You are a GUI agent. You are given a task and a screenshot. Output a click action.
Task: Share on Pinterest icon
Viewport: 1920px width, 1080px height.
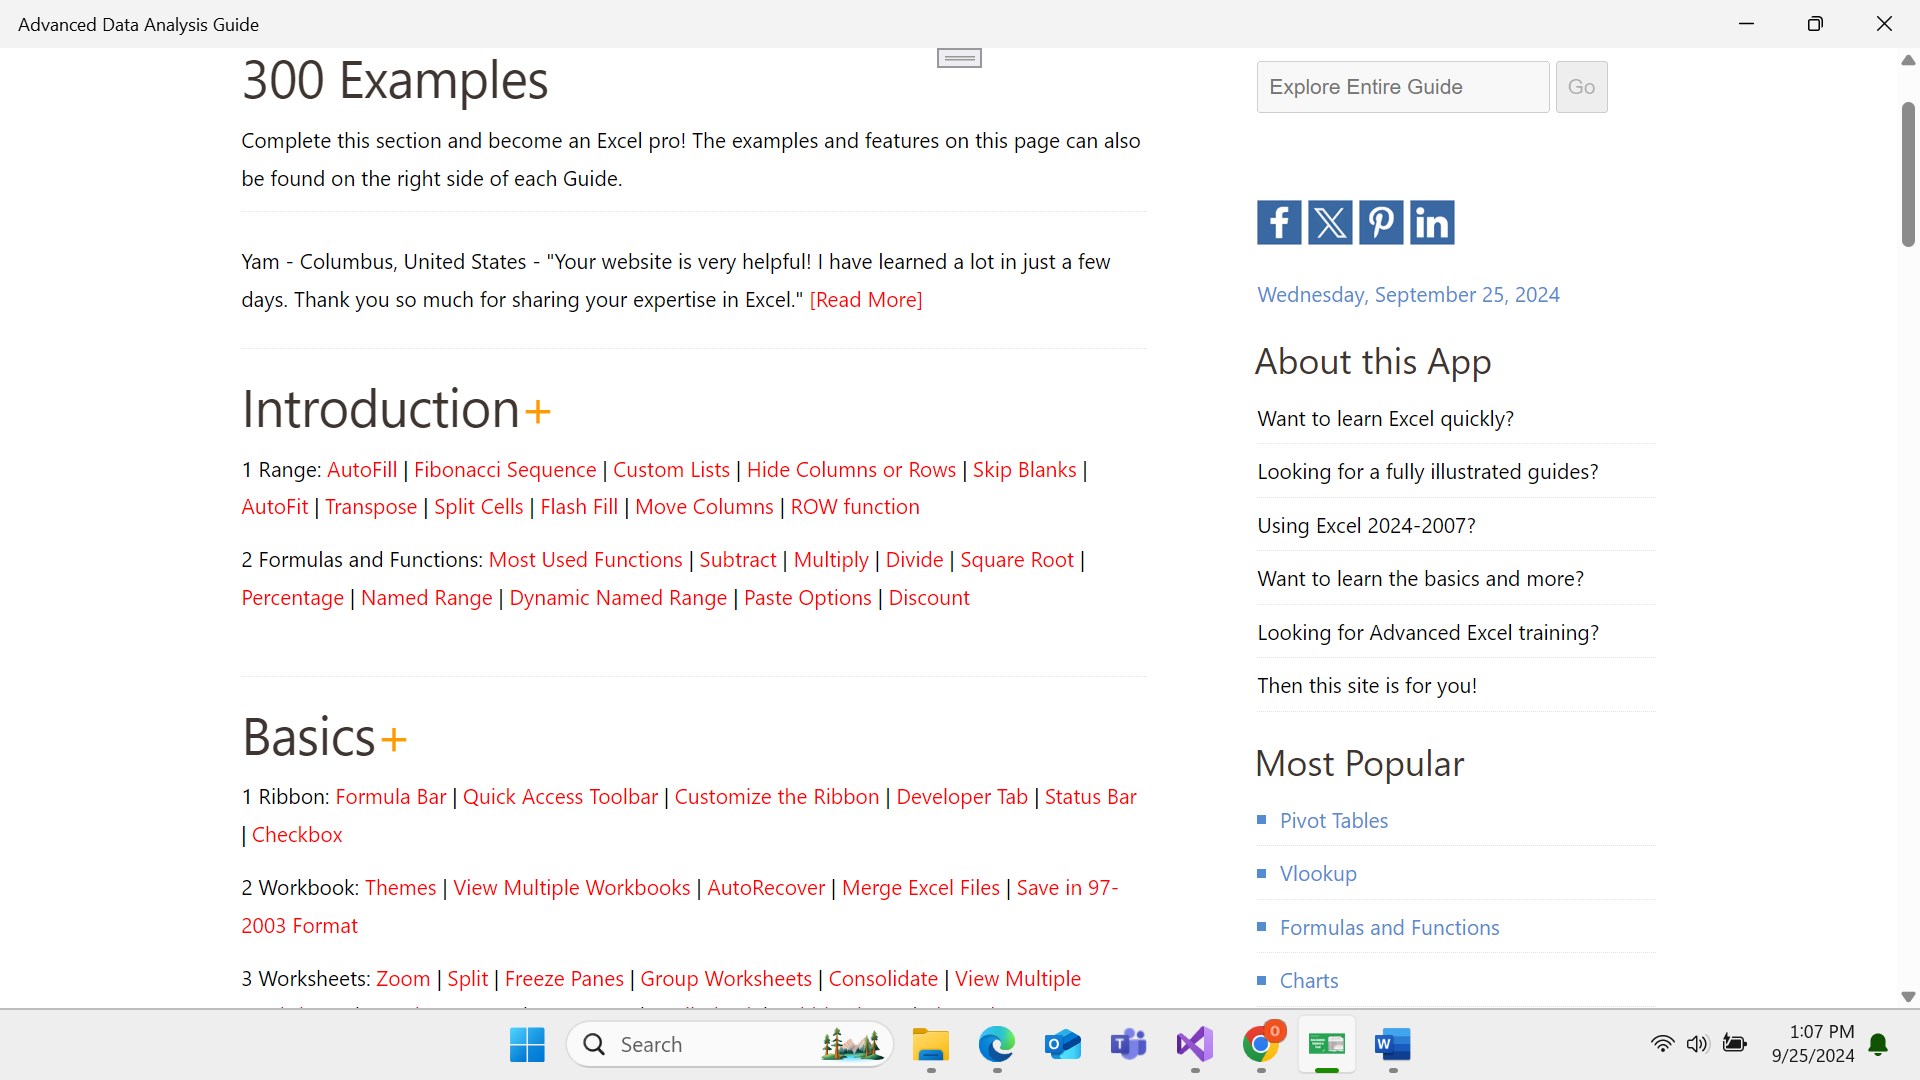1380,222
